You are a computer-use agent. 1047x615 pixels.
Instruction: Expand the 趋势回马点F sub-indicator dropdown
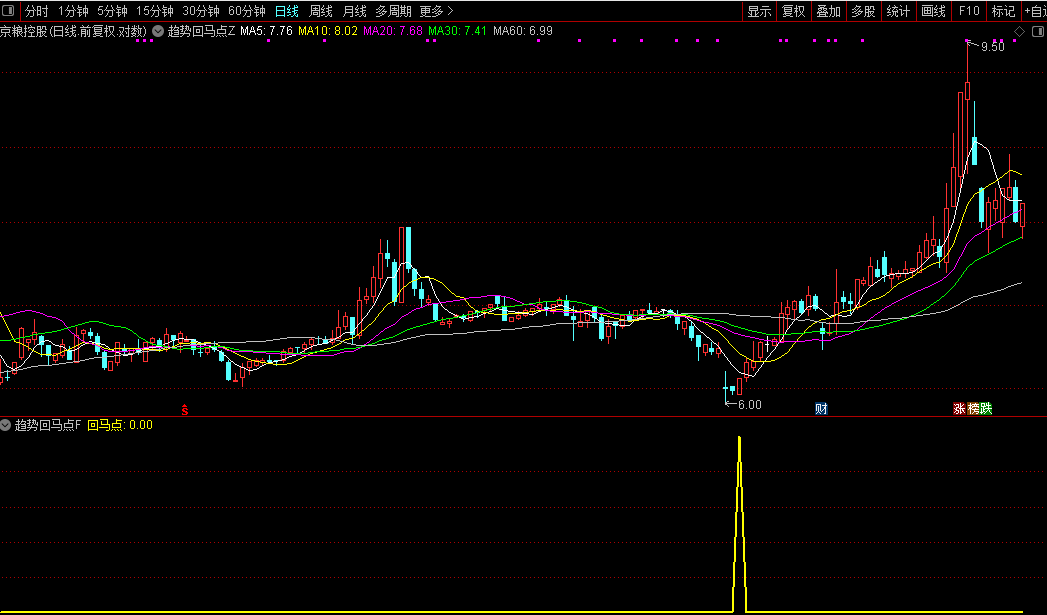[x=7, y=425]
